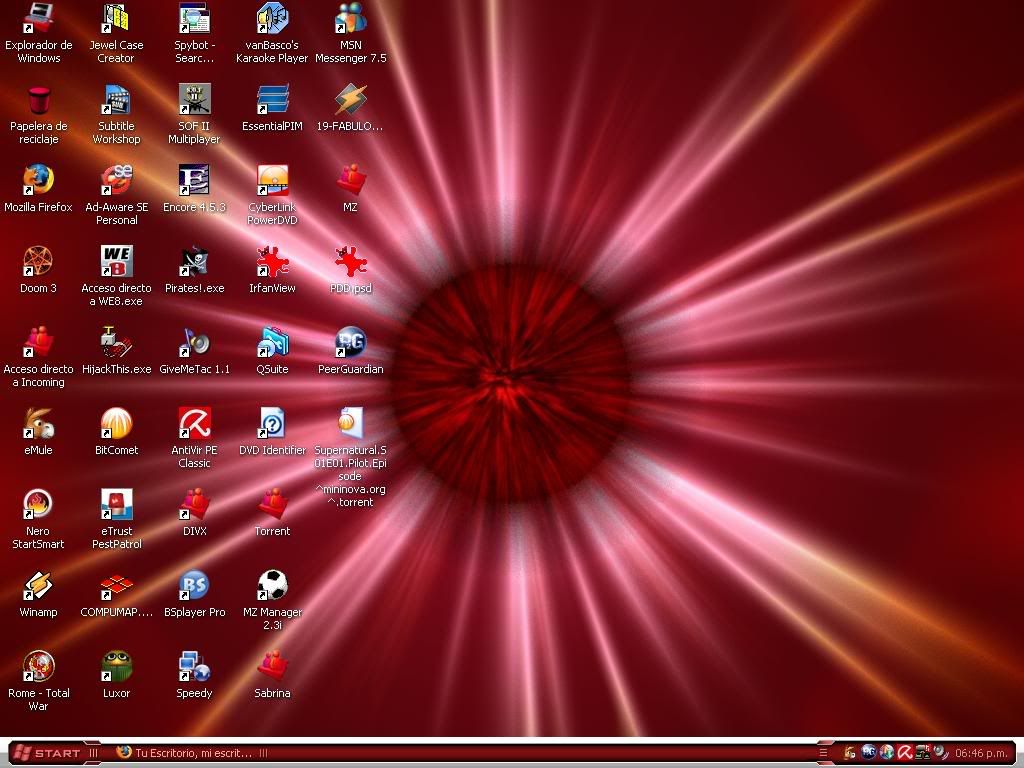
Task: Select the BSplayer Pro icon
Action: click(194, 586)
